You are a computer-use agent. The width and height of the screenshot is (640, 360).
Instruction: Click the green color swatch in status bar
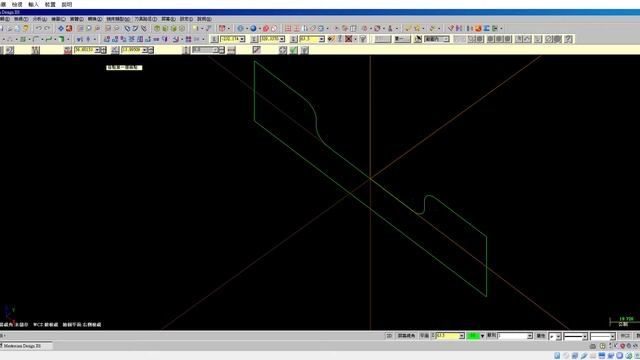(x=473, y=336)
